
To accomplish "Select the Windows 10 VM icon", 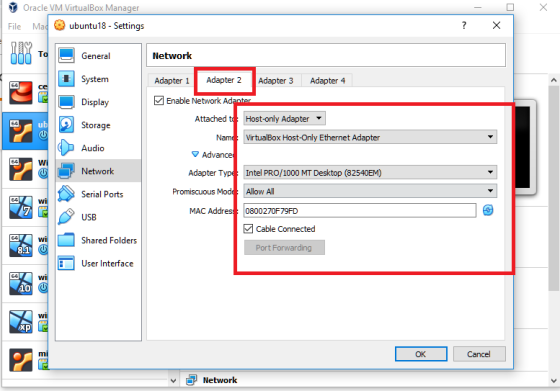I will point(21,284).
